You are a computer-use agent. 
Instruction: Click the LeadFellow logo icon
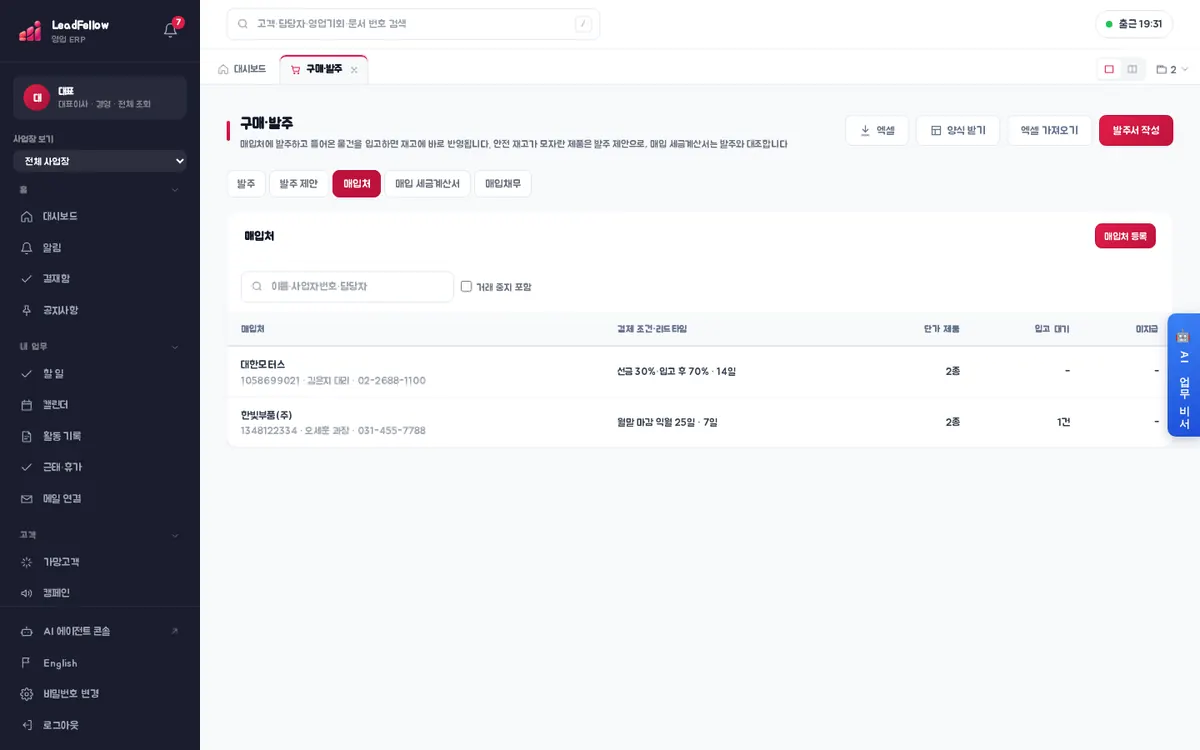30,30
